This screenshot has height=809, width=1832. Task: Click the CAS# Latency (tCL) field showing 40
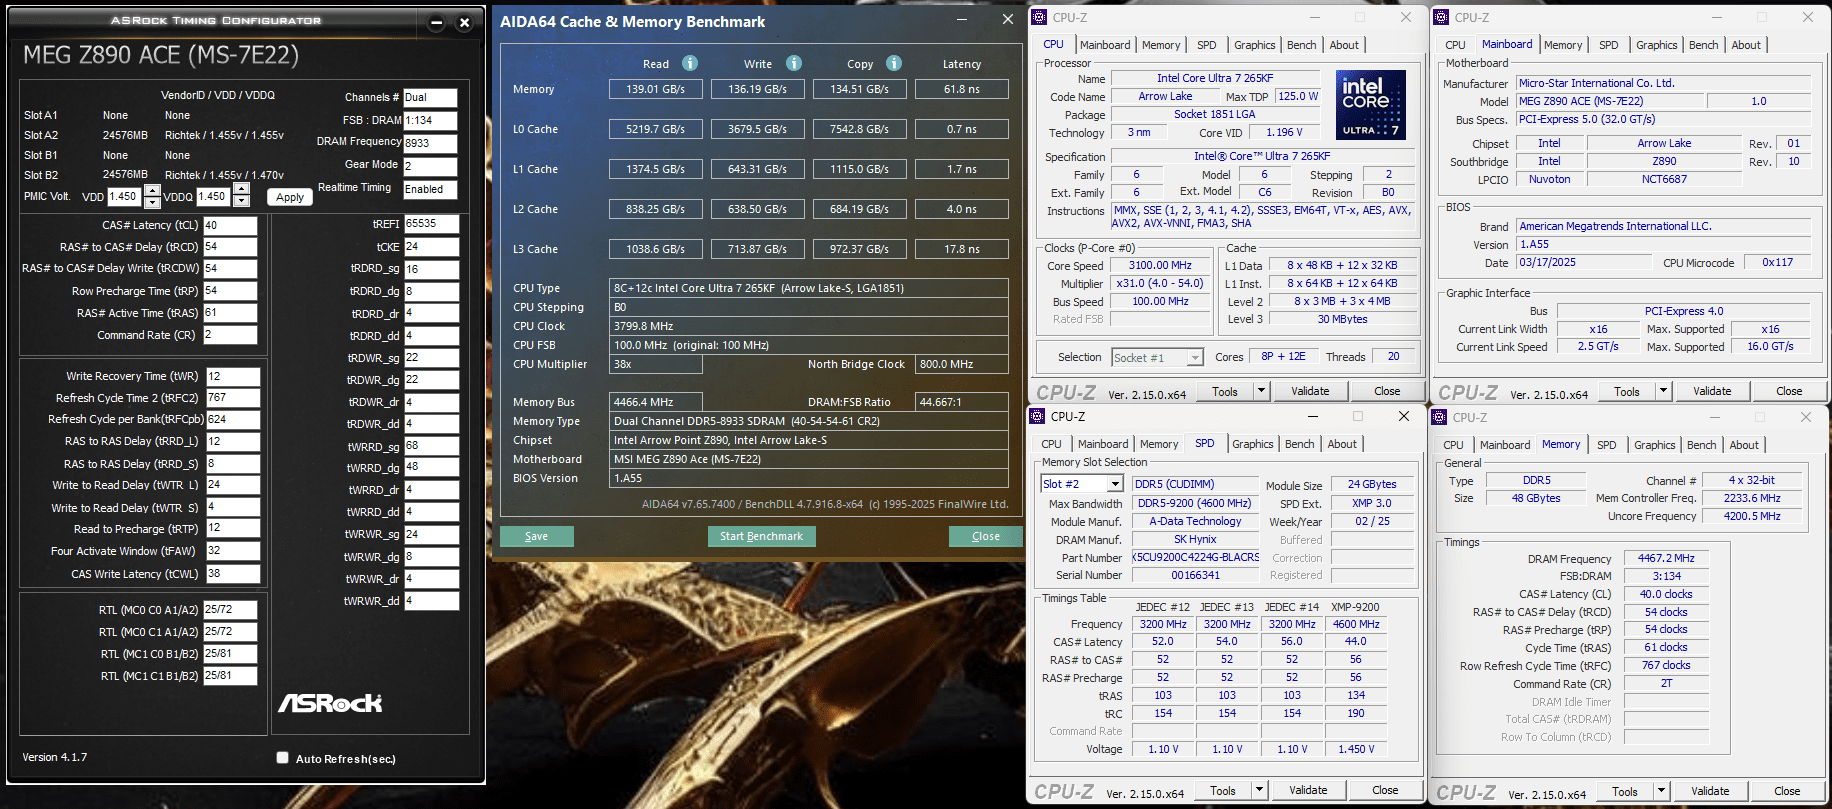[x=230, y=225]
